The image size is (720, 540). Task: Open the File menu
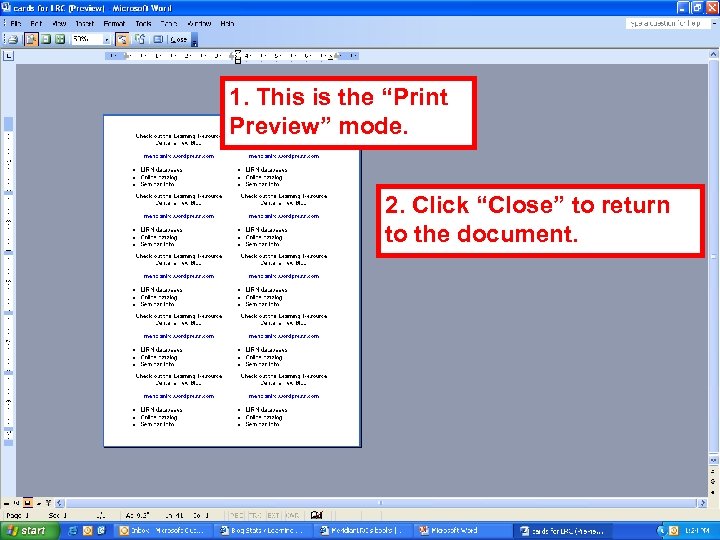(16, 23)
